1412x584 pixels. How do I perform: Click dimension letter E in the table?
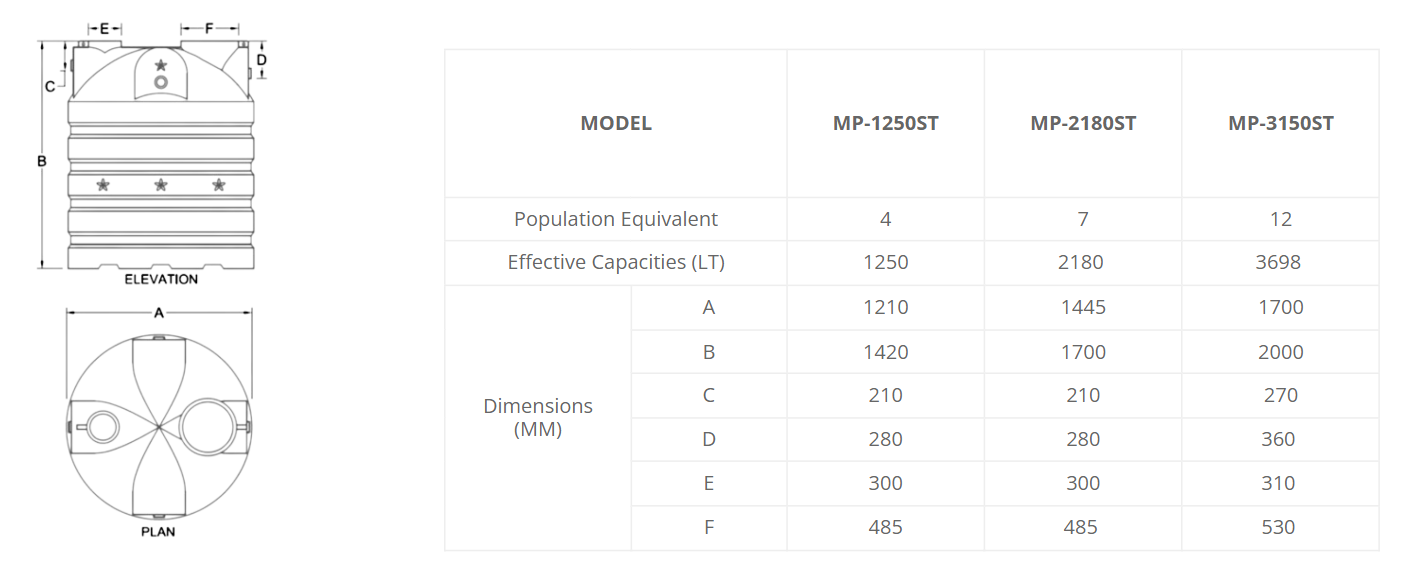(709, 483)
